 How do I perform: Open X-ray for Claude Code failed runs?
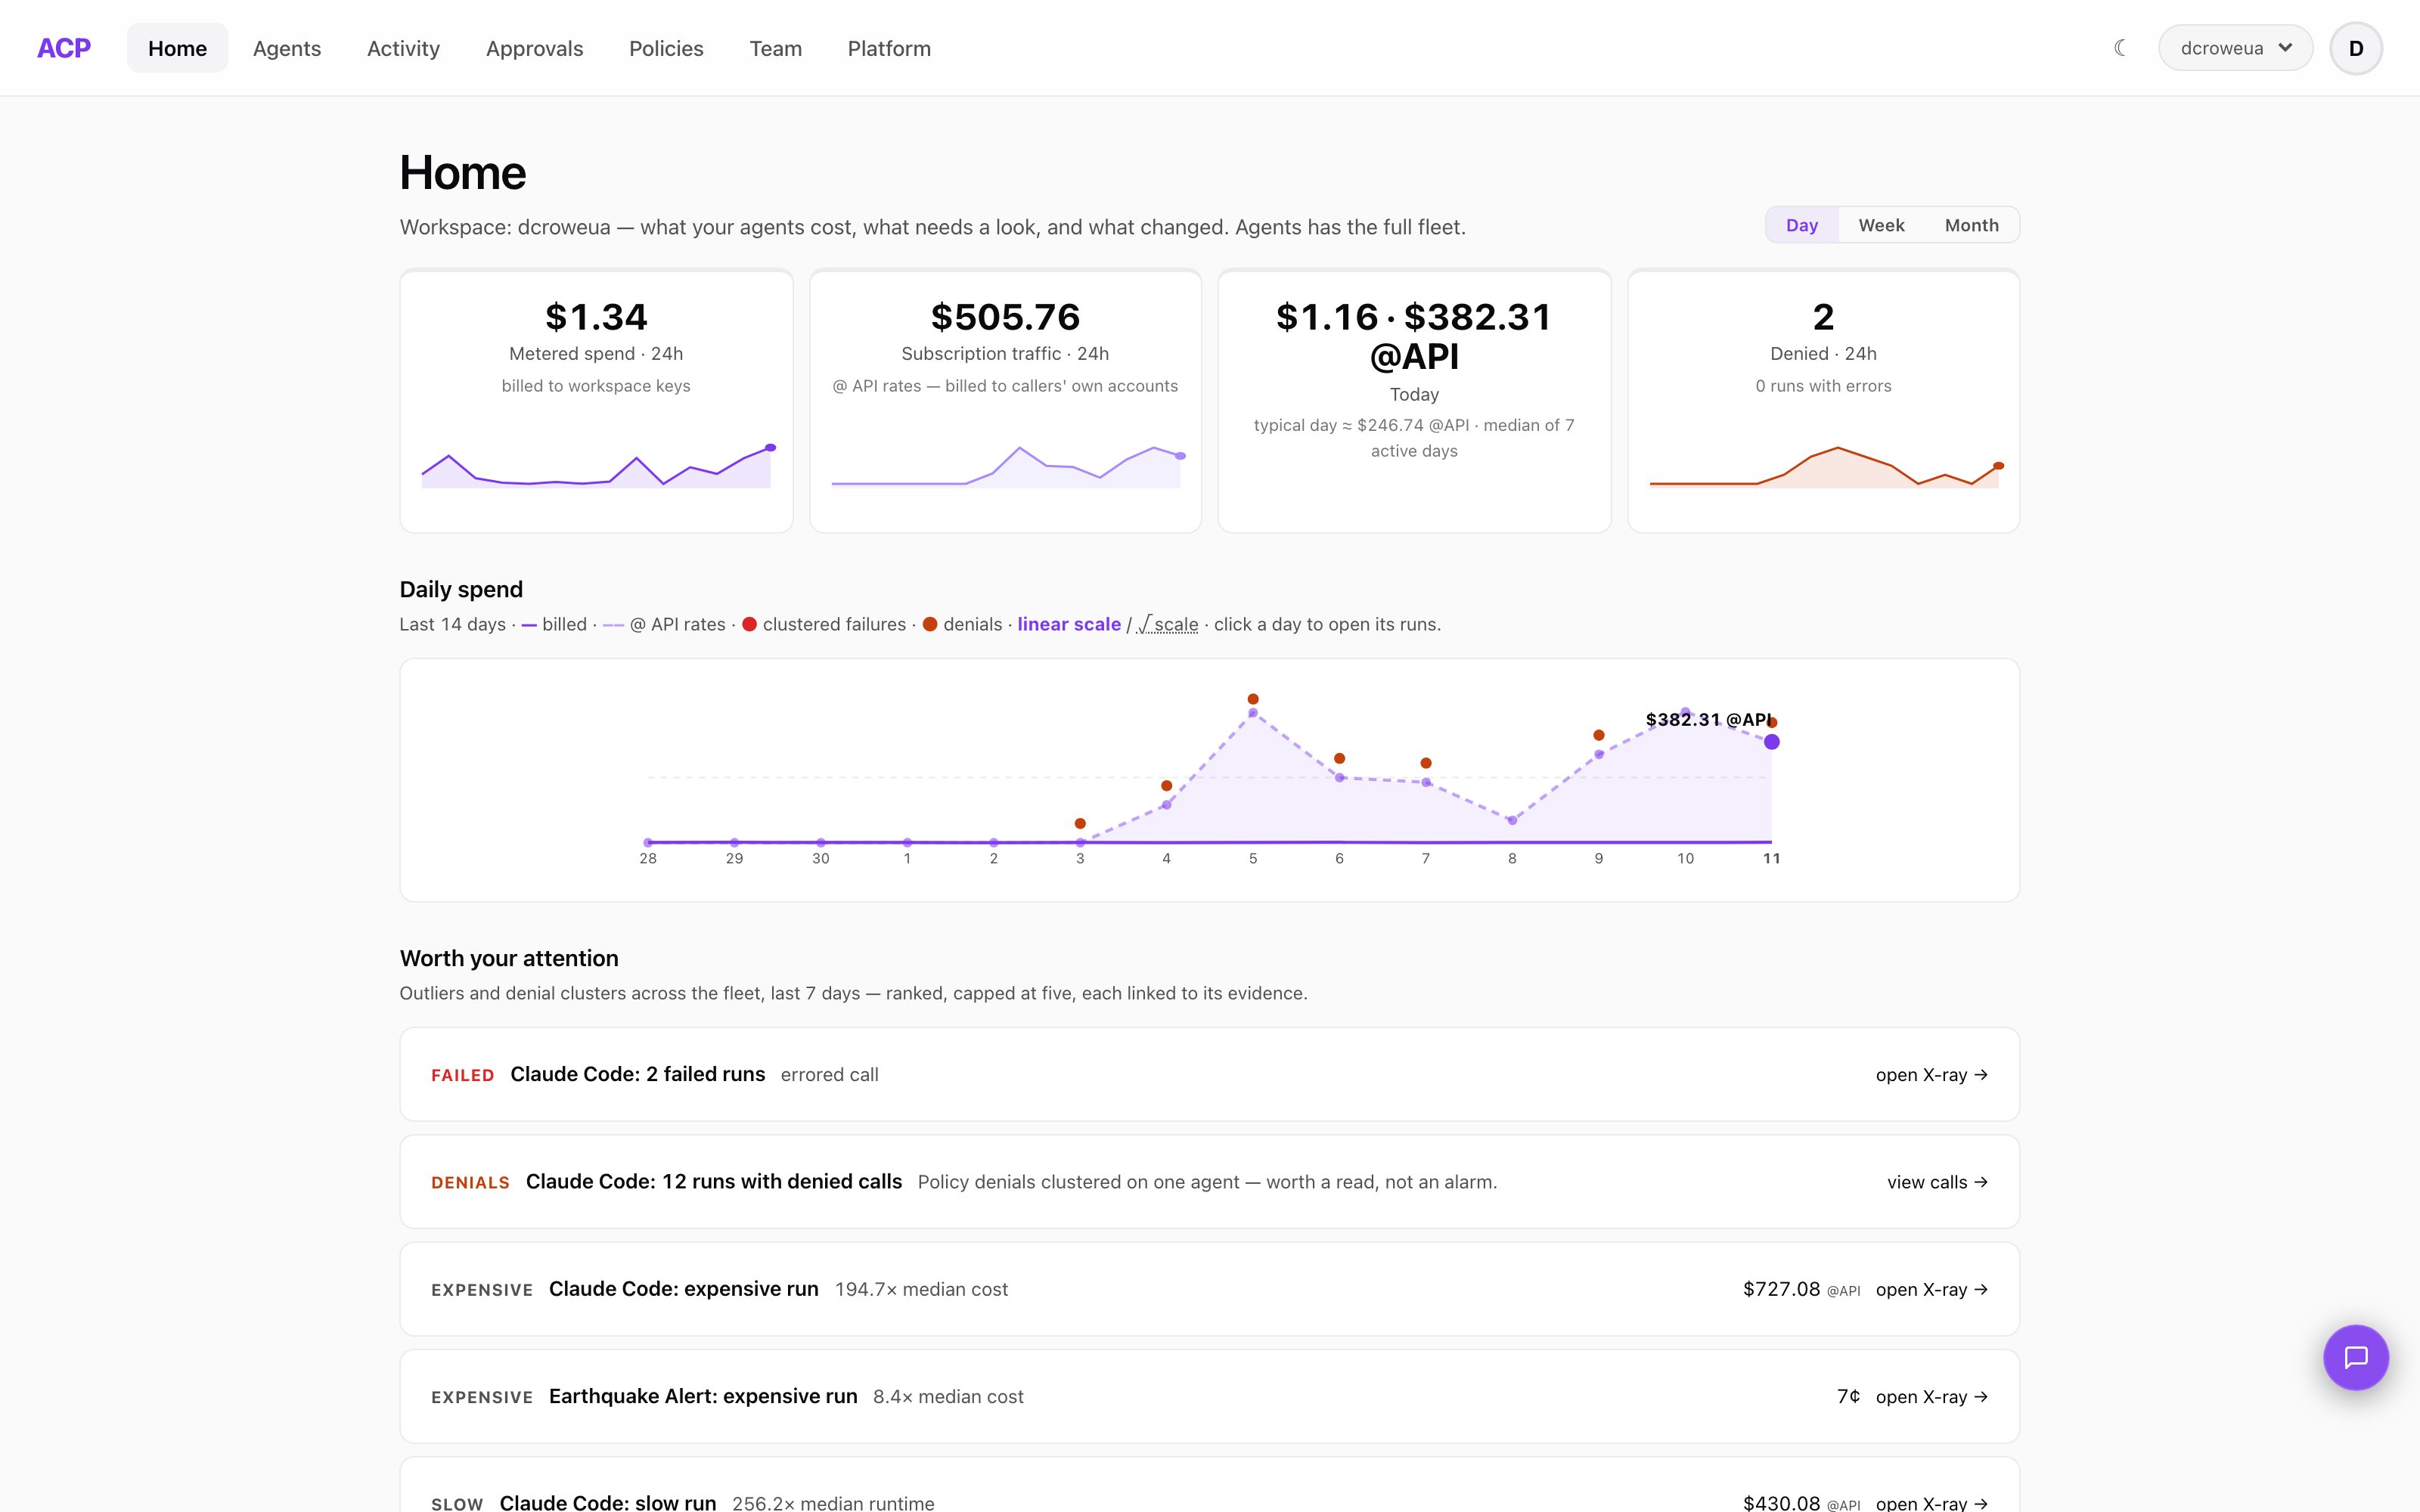1931,1074
